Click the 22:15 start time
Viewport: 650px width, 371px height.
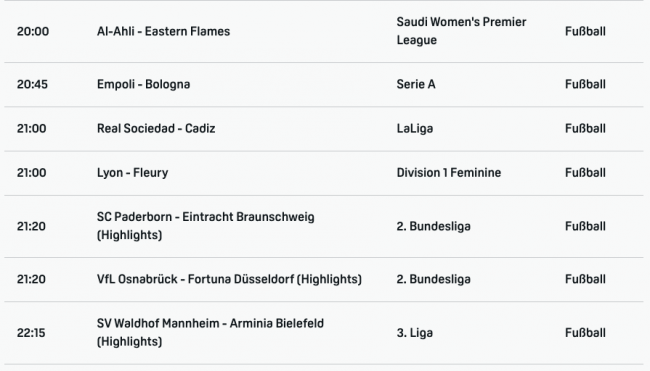(31, 333)
